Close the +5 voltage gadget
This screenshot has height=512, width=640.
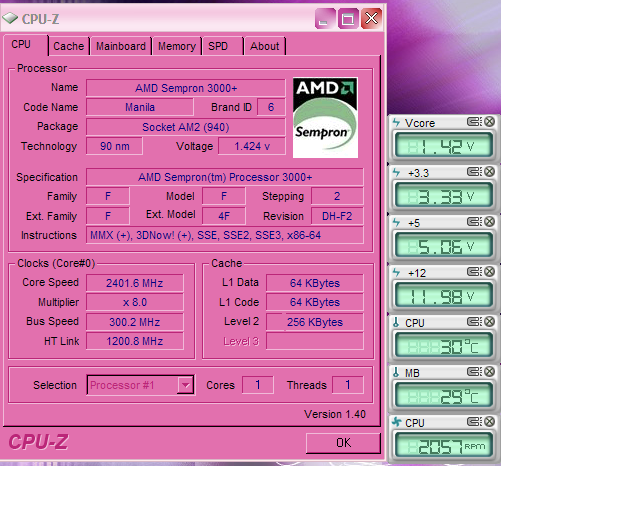click(x=489, y=221)
